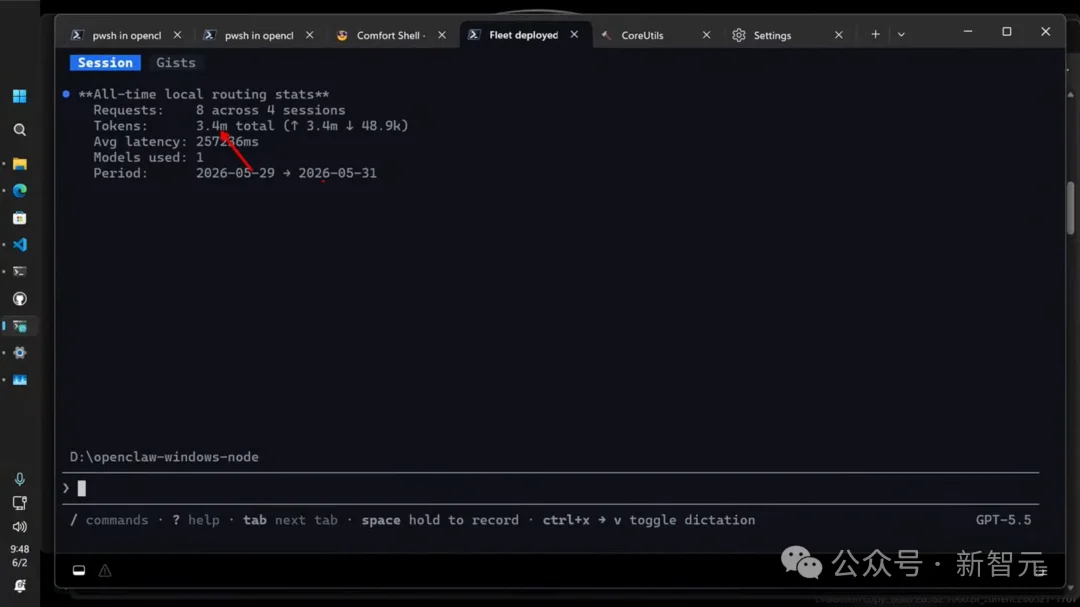The height and width of the screenshot is (607, 1080).
Task: Click the Settings tab gear icon
Action: (x=739, y=35)
